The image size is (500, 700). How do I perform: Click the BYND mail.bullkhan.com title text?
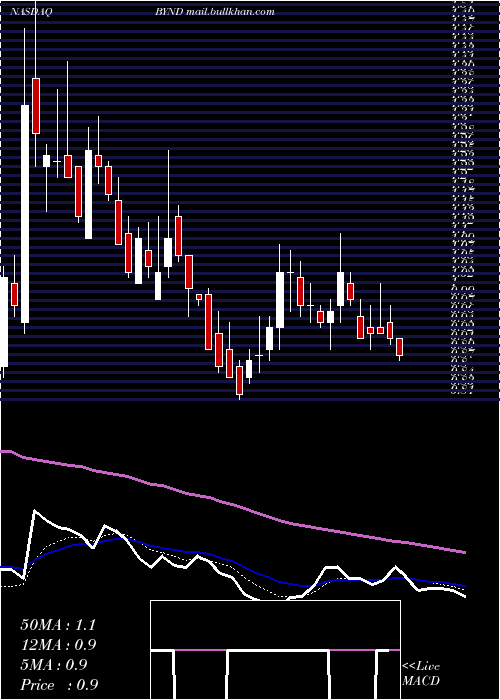(x=215, y=12)
